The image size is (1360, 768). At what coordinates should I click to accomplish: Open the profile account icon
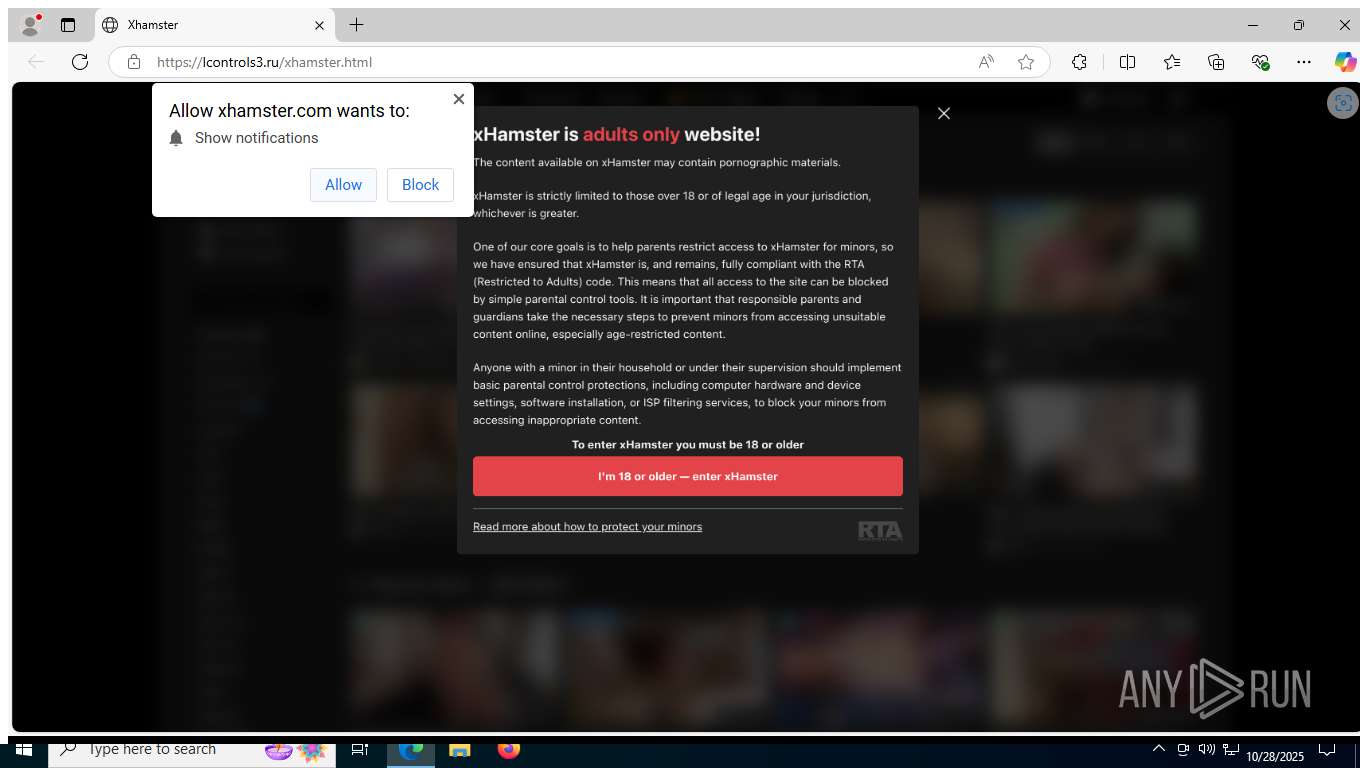tap(31, 25)
